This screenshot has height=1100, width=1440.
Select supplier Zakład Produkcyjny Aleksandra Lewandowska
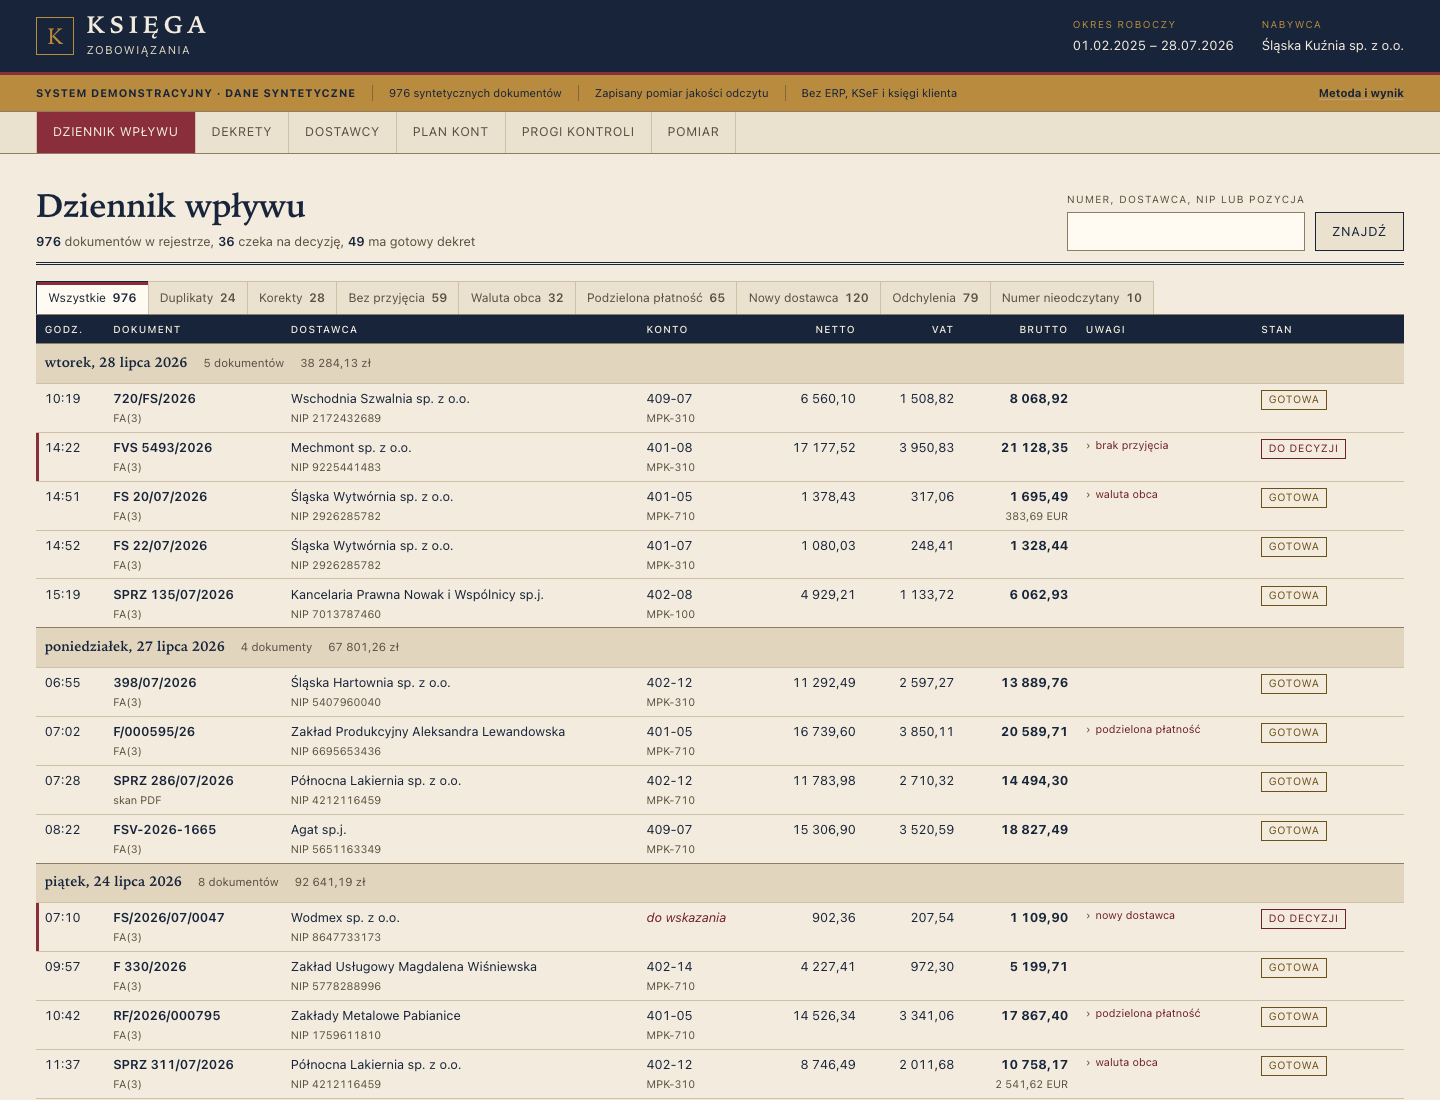(428, 732)
